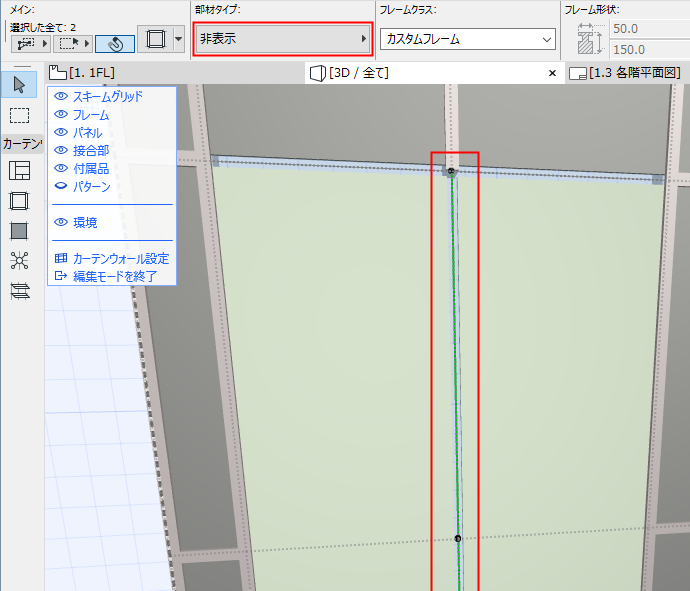Click the polygon selection method icon
This screenshot has height=591, width=690.
click(x=25, y=44)
